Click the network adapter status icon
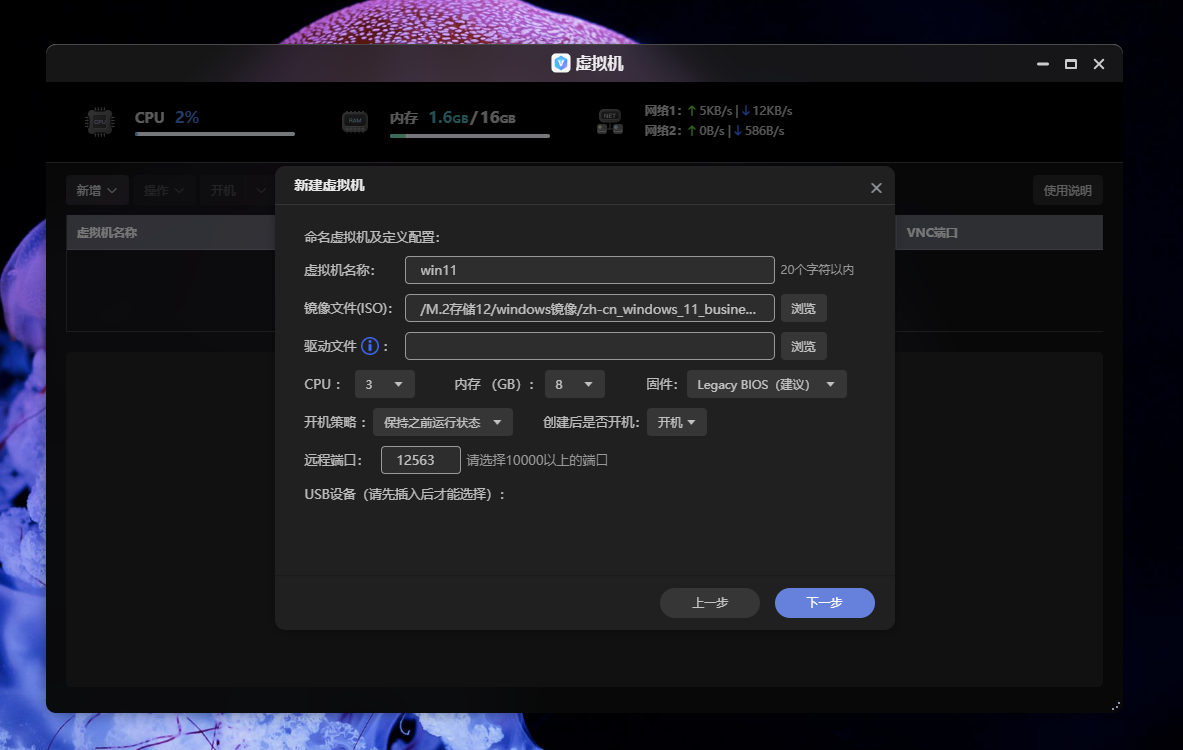The image size is (1183, 750). (608, 119)
